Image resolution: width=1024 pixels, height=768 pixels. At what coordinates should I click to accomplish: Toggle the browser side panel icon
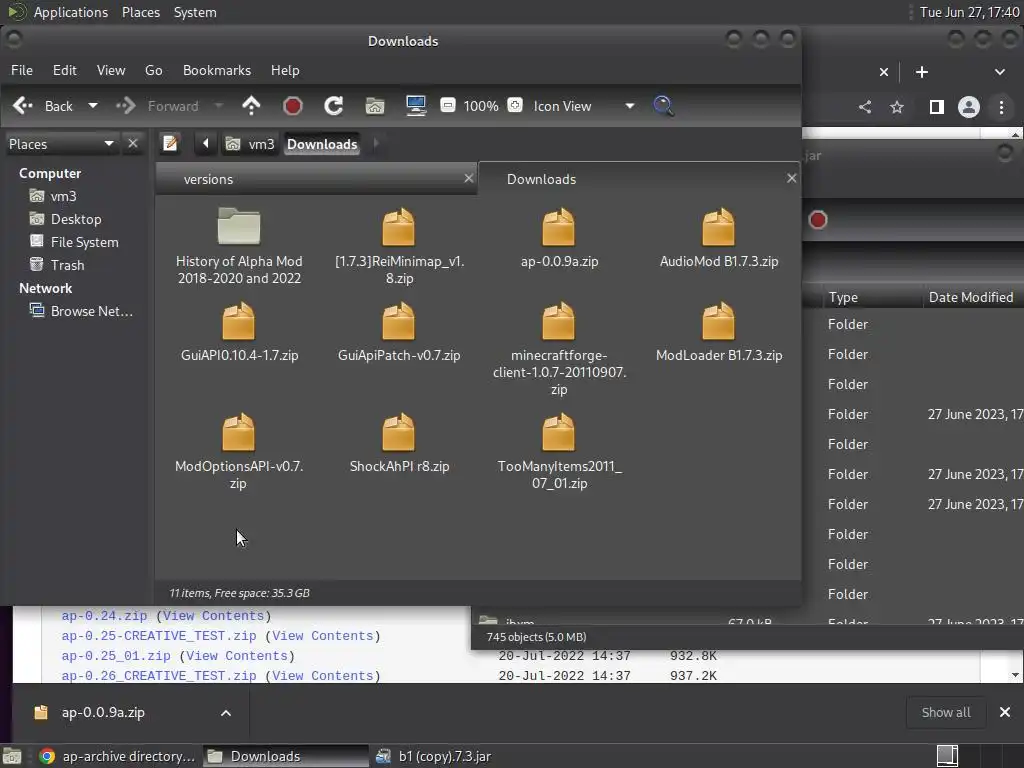point(936,106)
